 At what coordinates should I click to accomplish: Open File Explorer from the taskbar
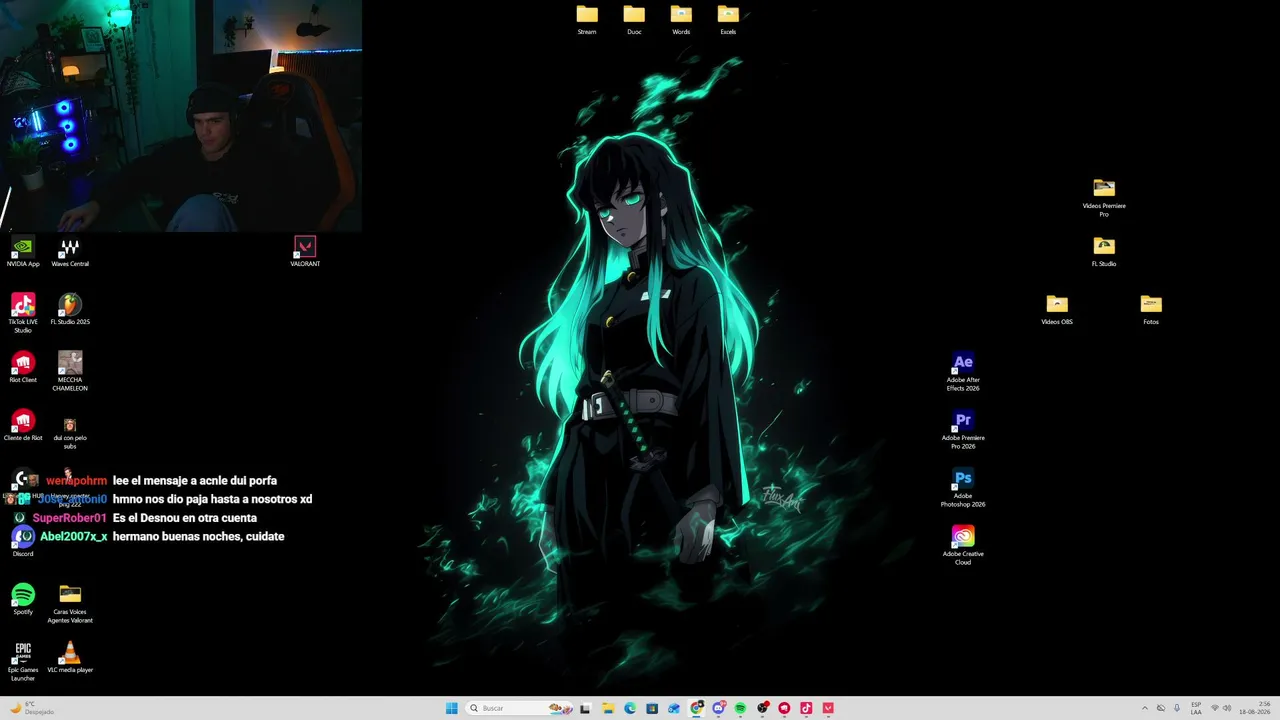click(607, 708)
